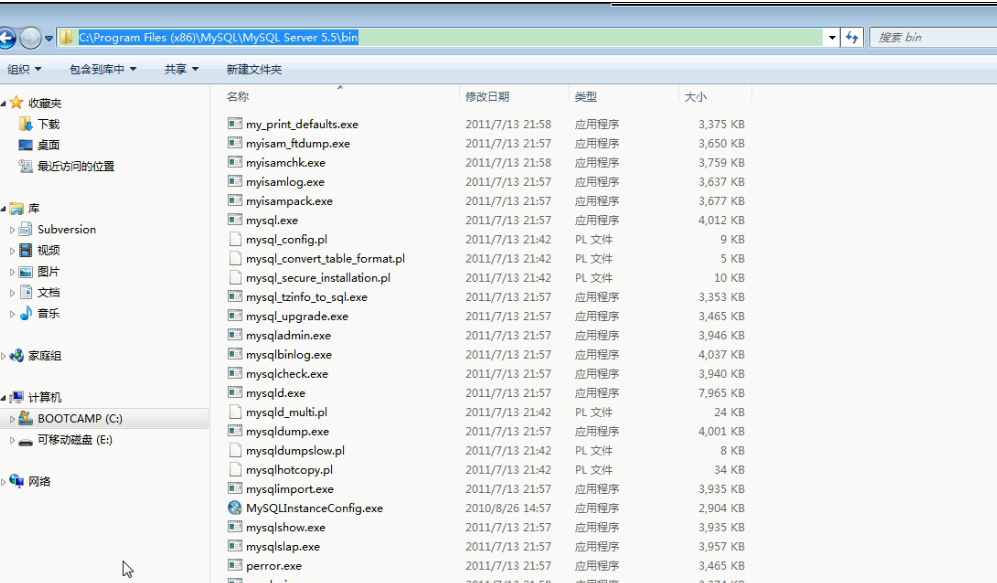997x583 pixels.
Task: Select the mysqlhotcopy.pl file icon
Action: coord(235,469)
